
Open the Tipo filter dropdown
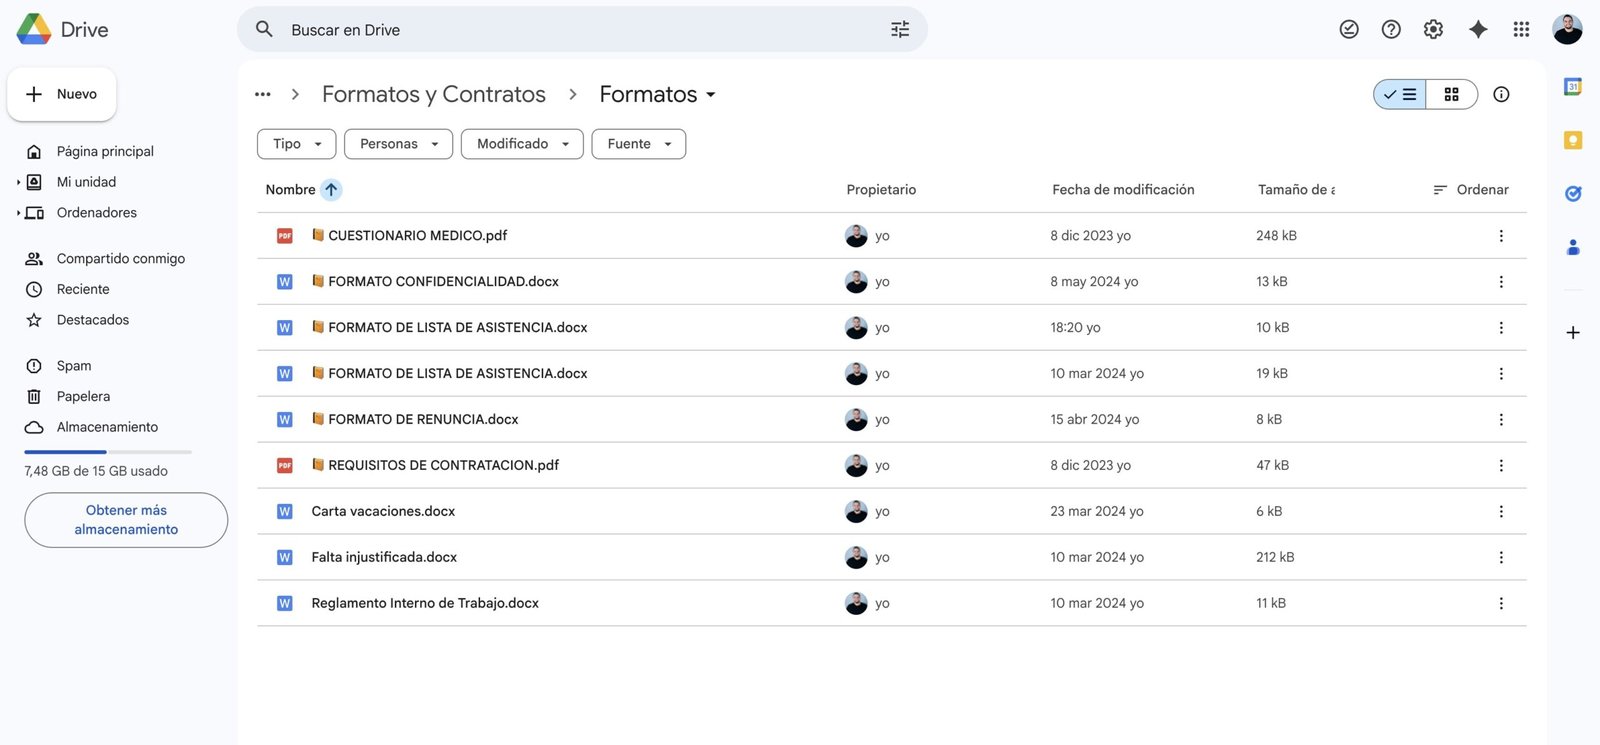click(x=296, y=144)
